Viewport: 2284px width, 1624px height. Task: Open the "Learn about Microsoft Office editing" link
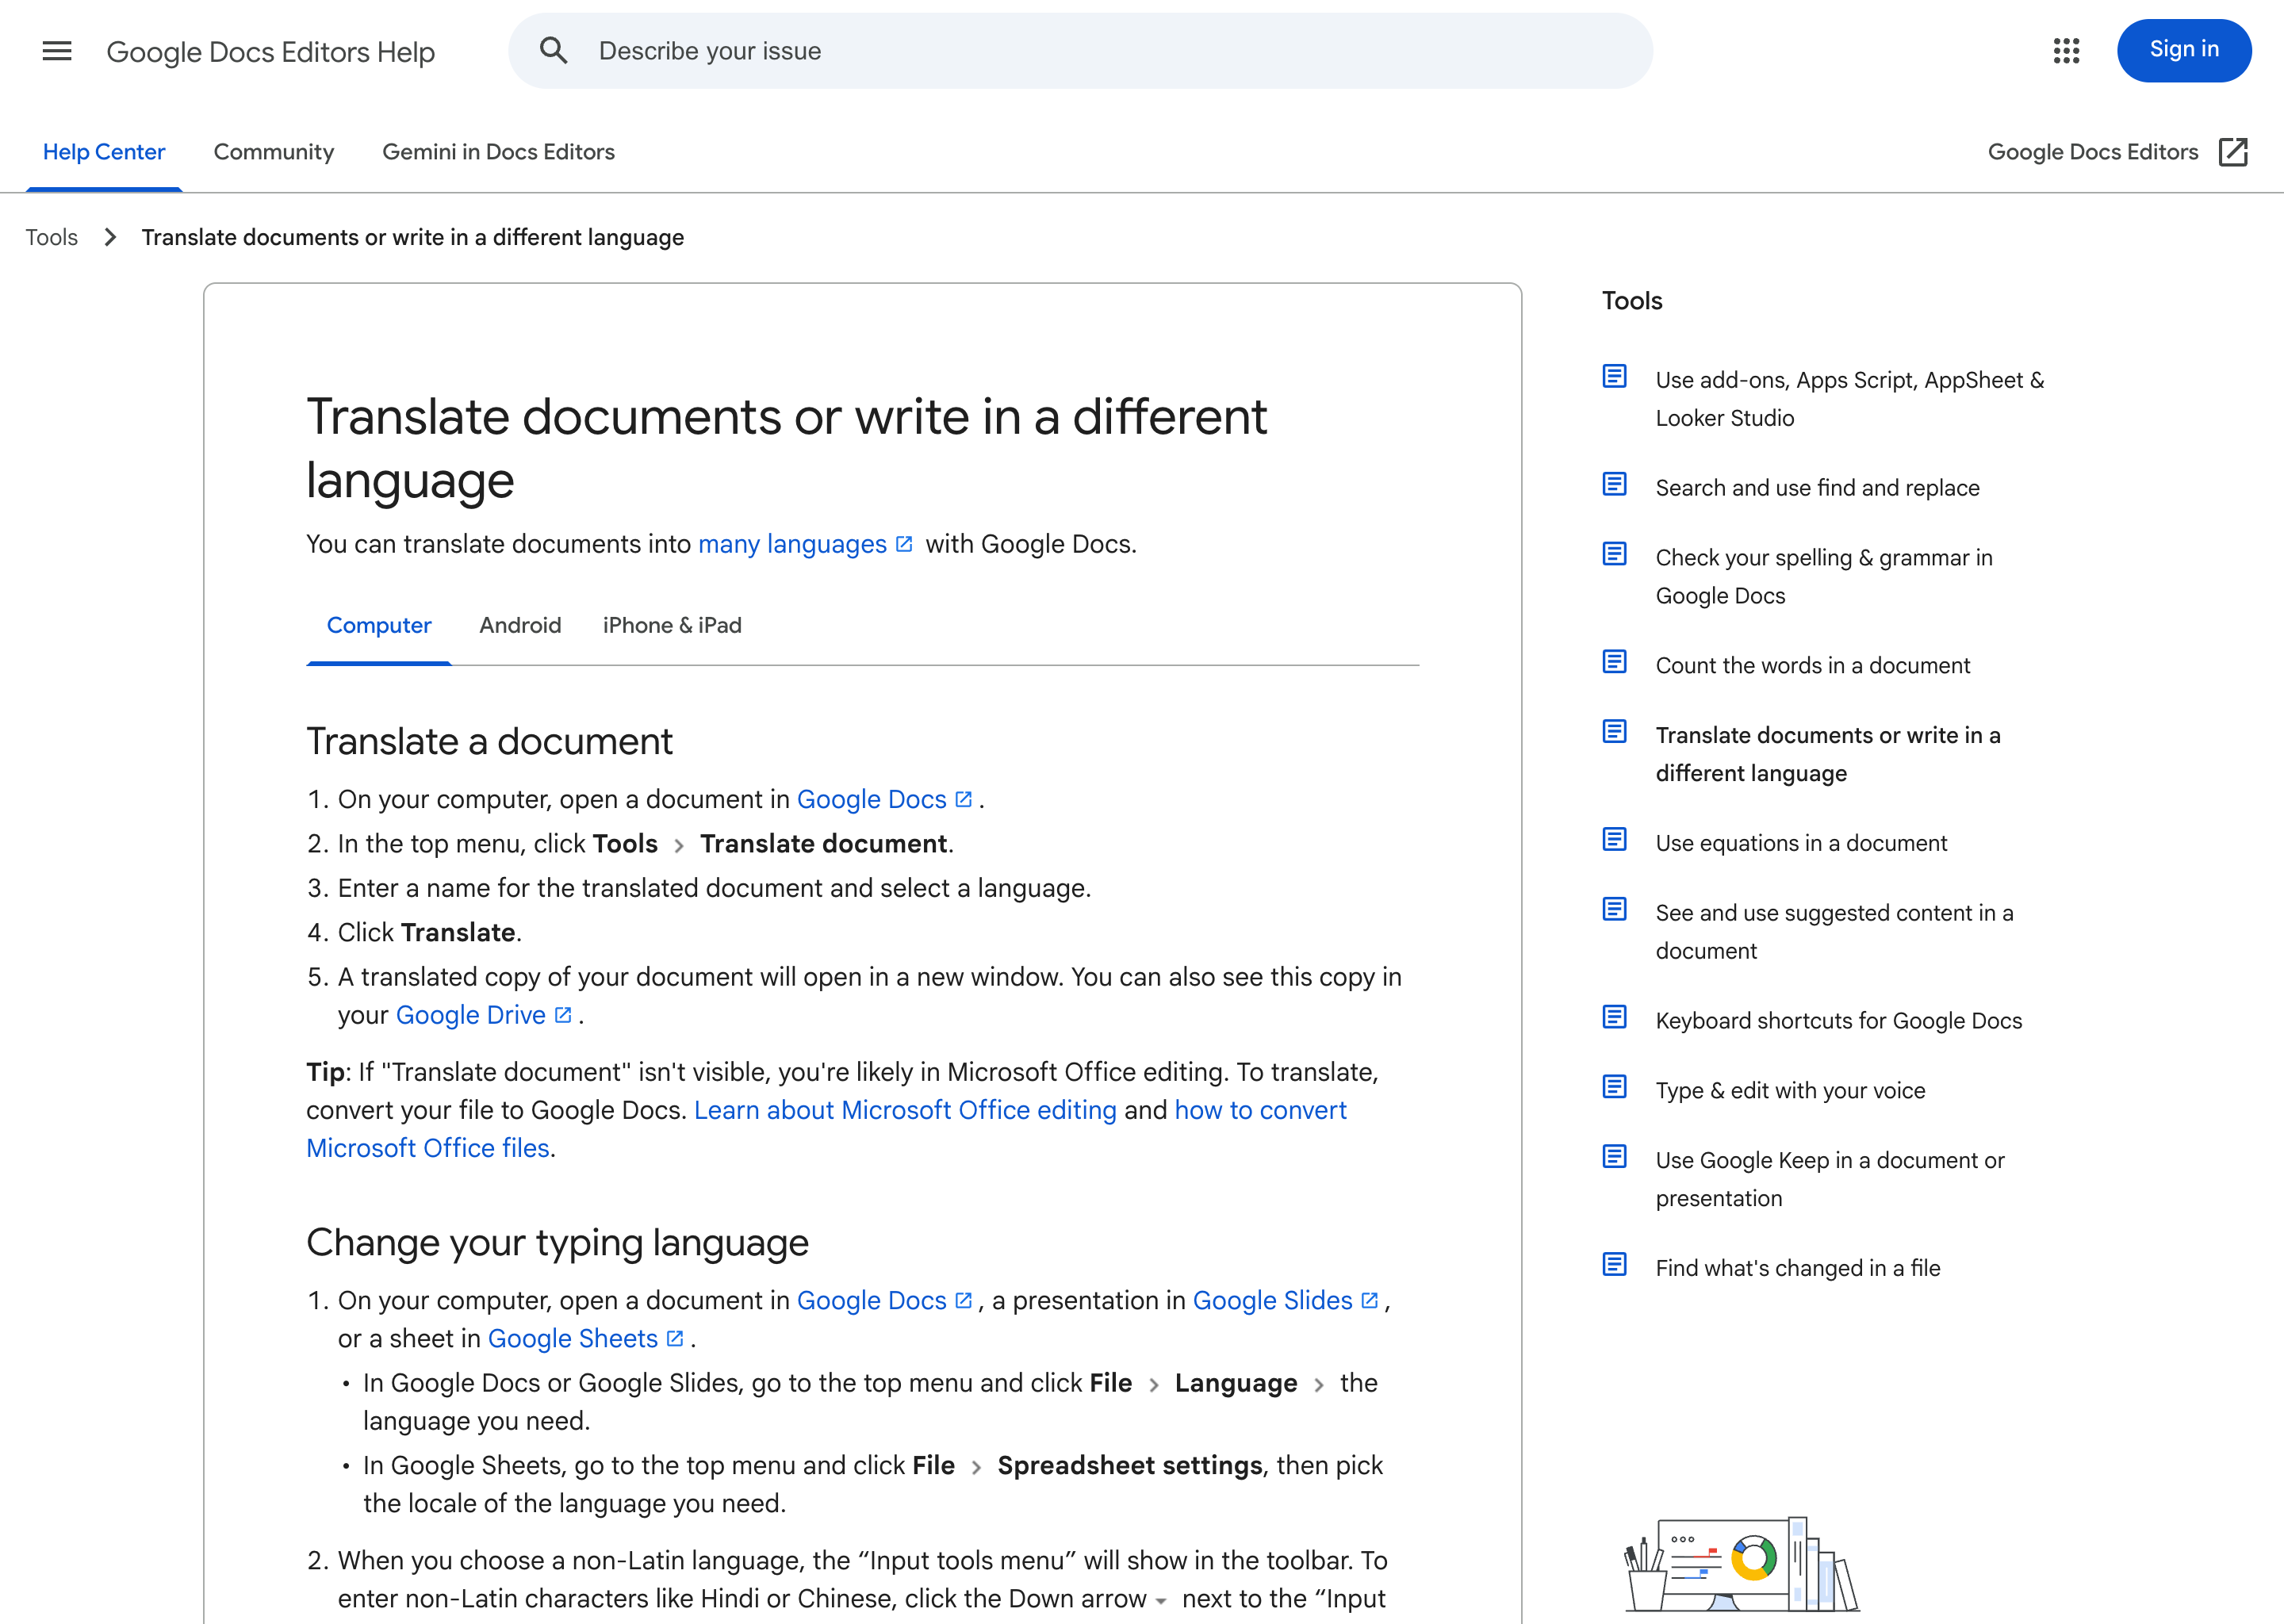click(x=906, y=1110)
